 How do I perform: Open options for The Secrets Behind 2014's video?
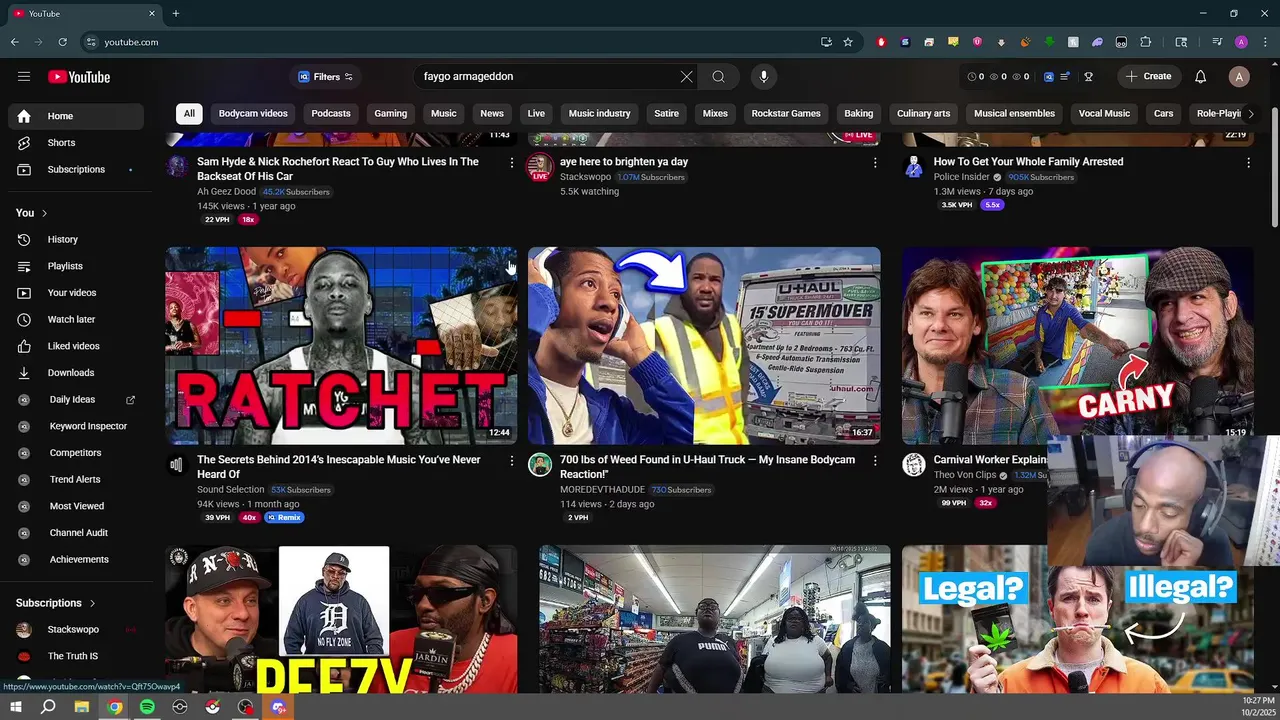point(512,461)
